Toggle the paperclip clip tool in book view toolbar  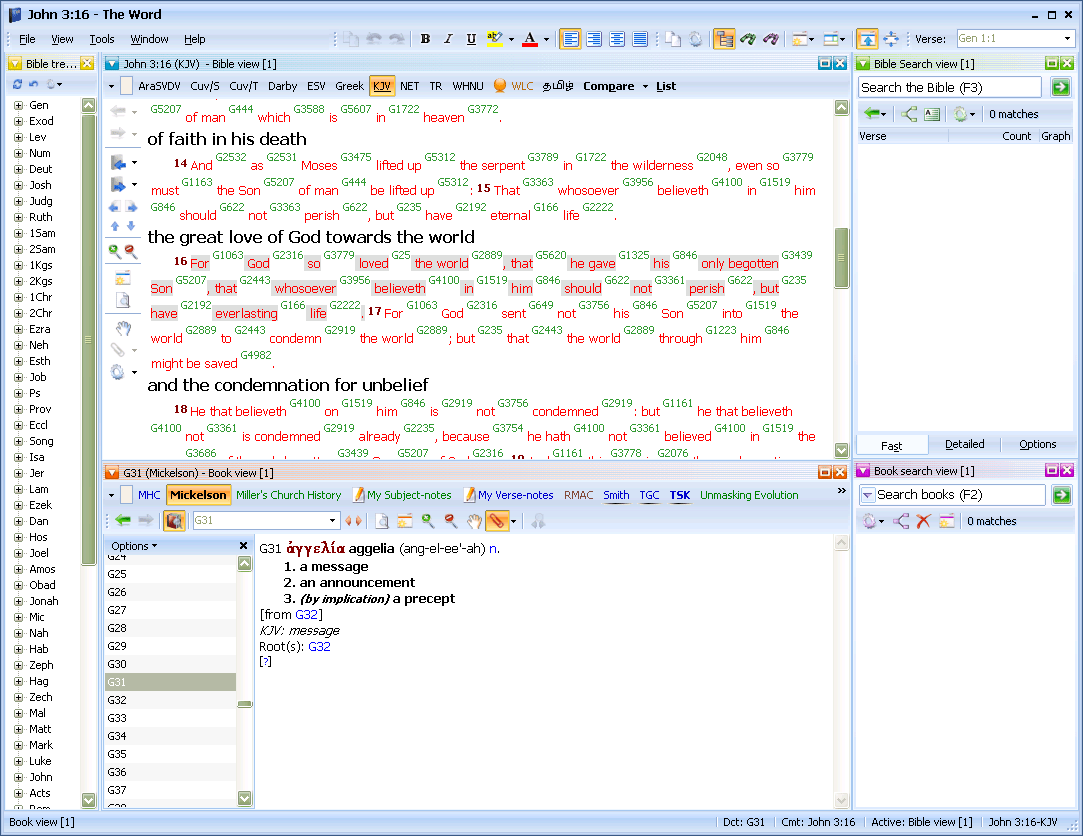pos(498,521)
